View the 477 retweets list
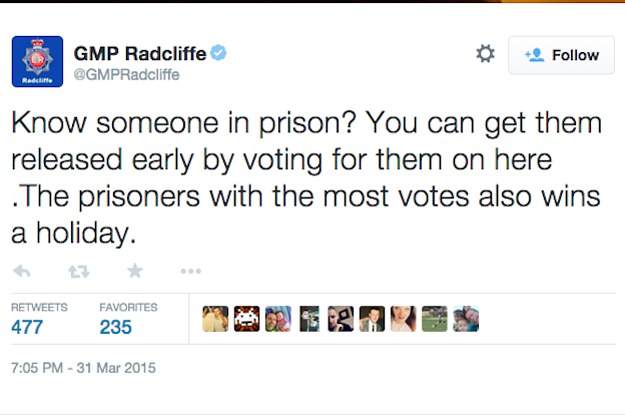Screen dimensions: 625x415 click(39, 319)
